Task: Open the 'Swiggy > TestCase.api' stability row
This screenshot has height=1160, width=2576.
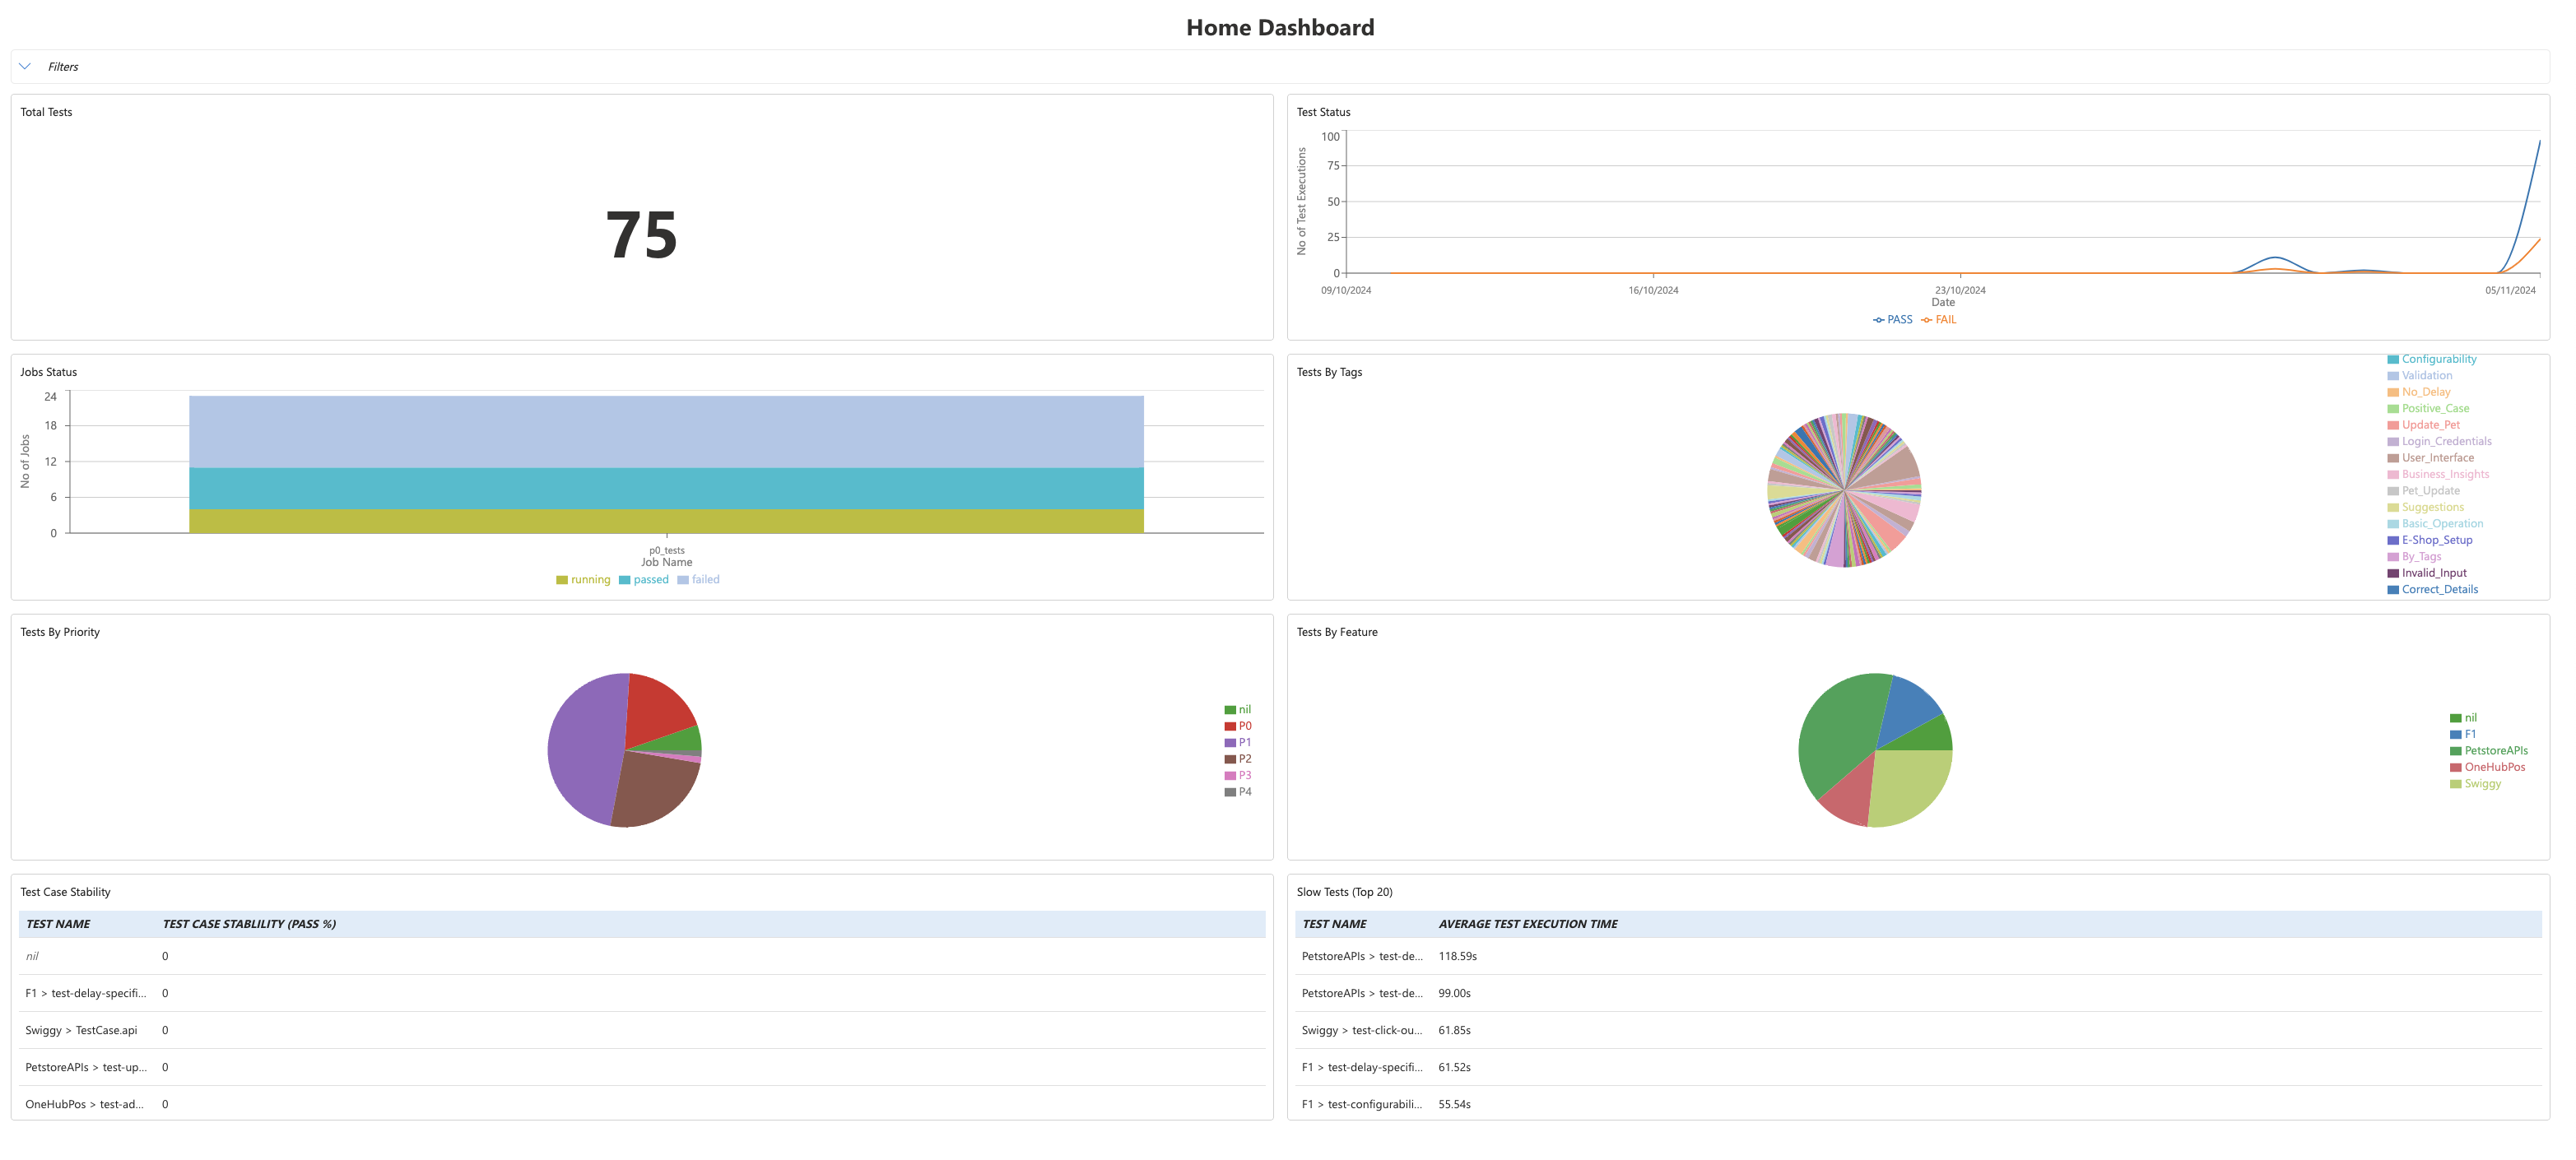Action: pos(83,1030)
